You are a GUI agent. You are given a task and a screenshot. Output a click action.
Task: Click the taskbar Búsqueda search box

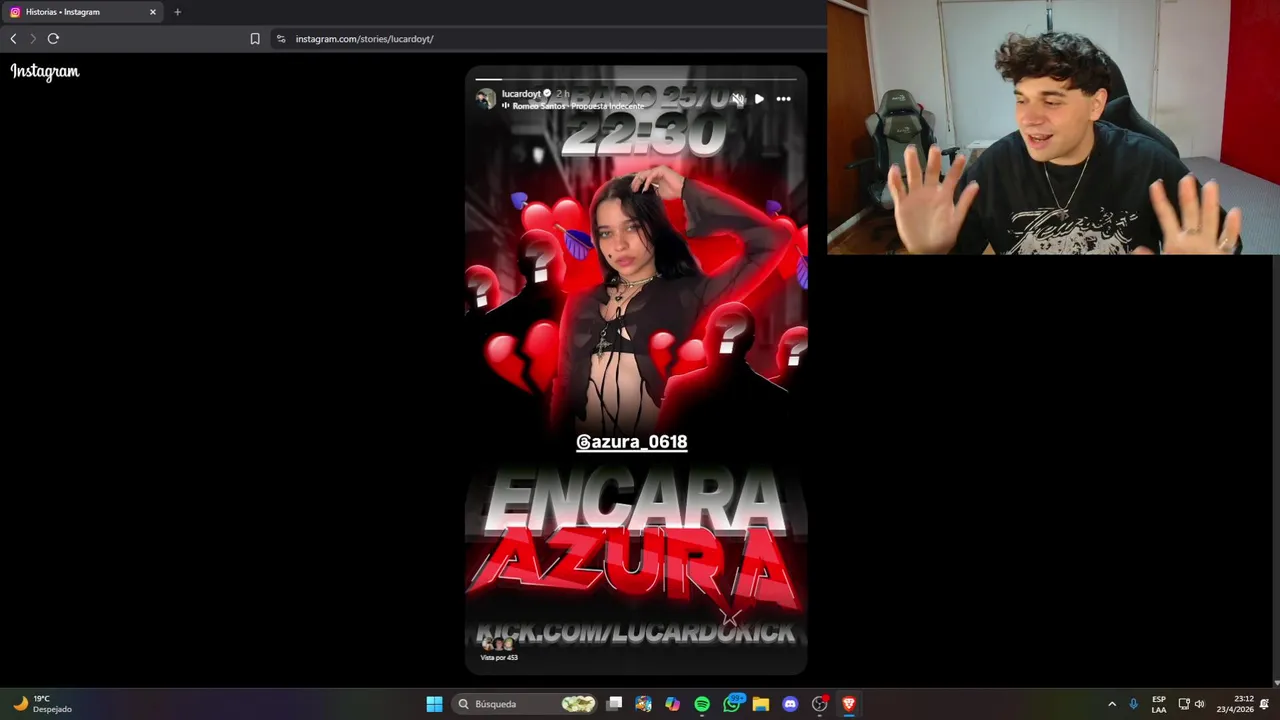click(526, 704)
